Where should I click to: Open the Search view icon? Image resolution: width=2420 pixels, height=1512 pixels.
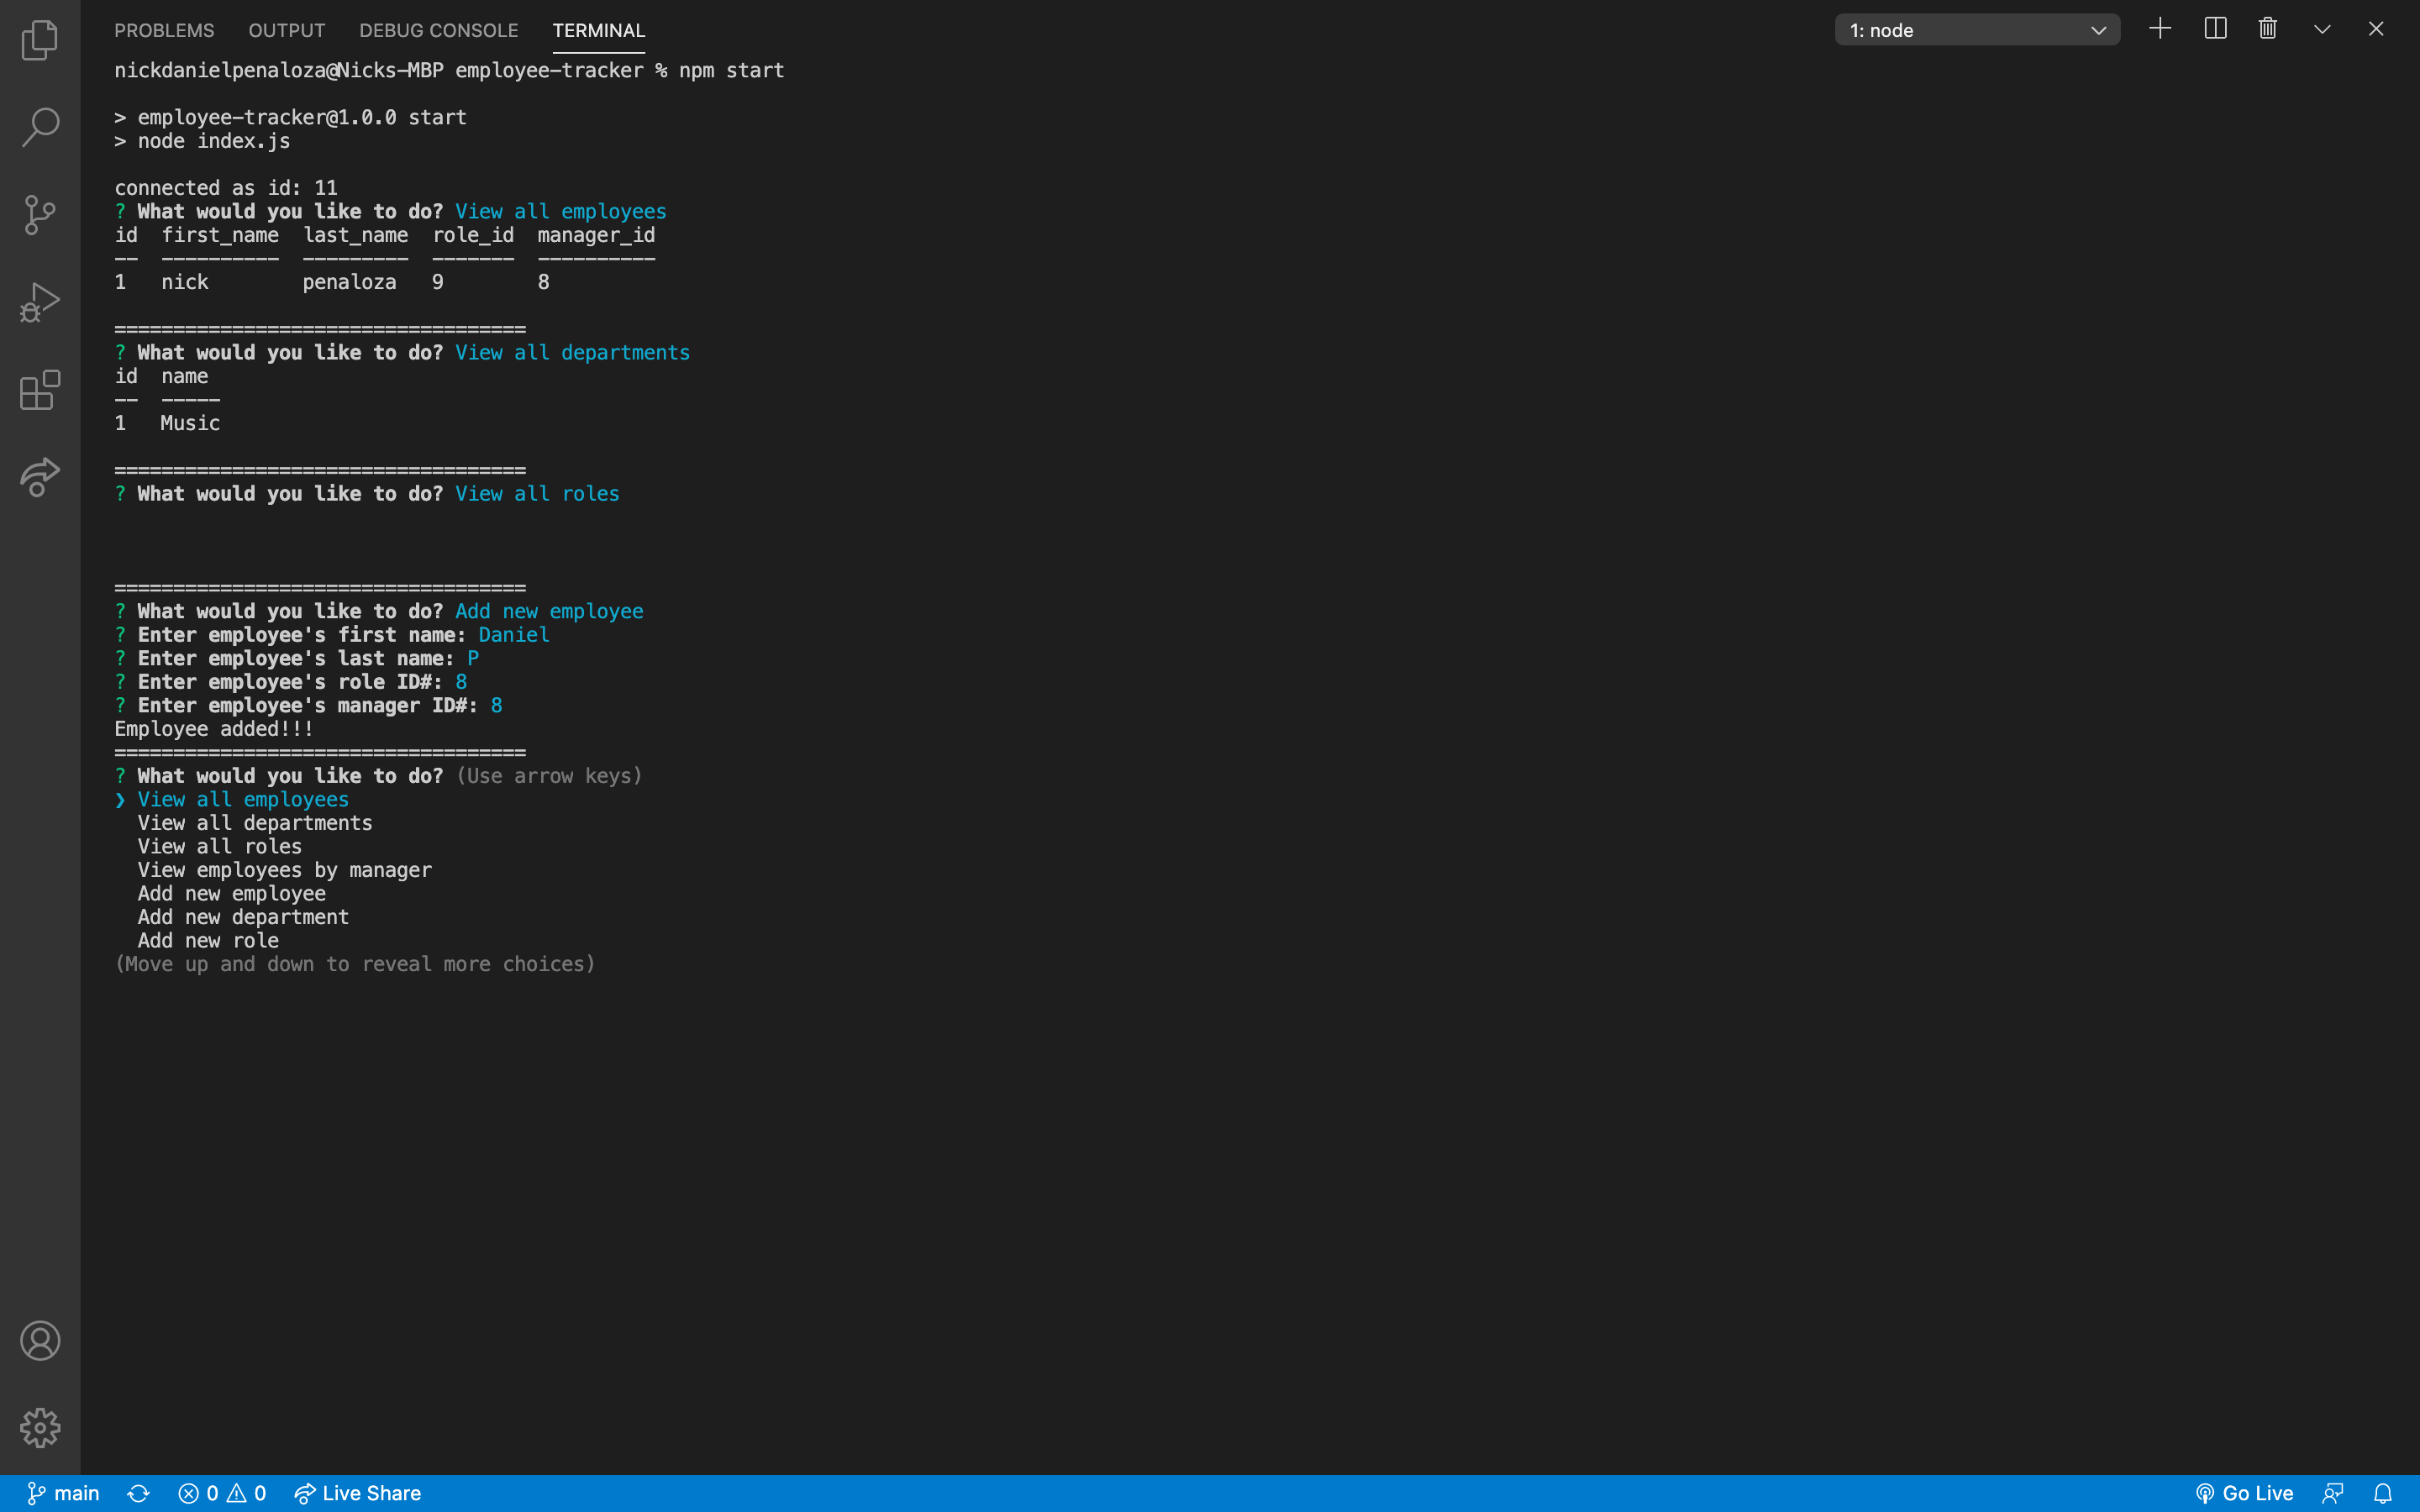click(x=40, y=127)
